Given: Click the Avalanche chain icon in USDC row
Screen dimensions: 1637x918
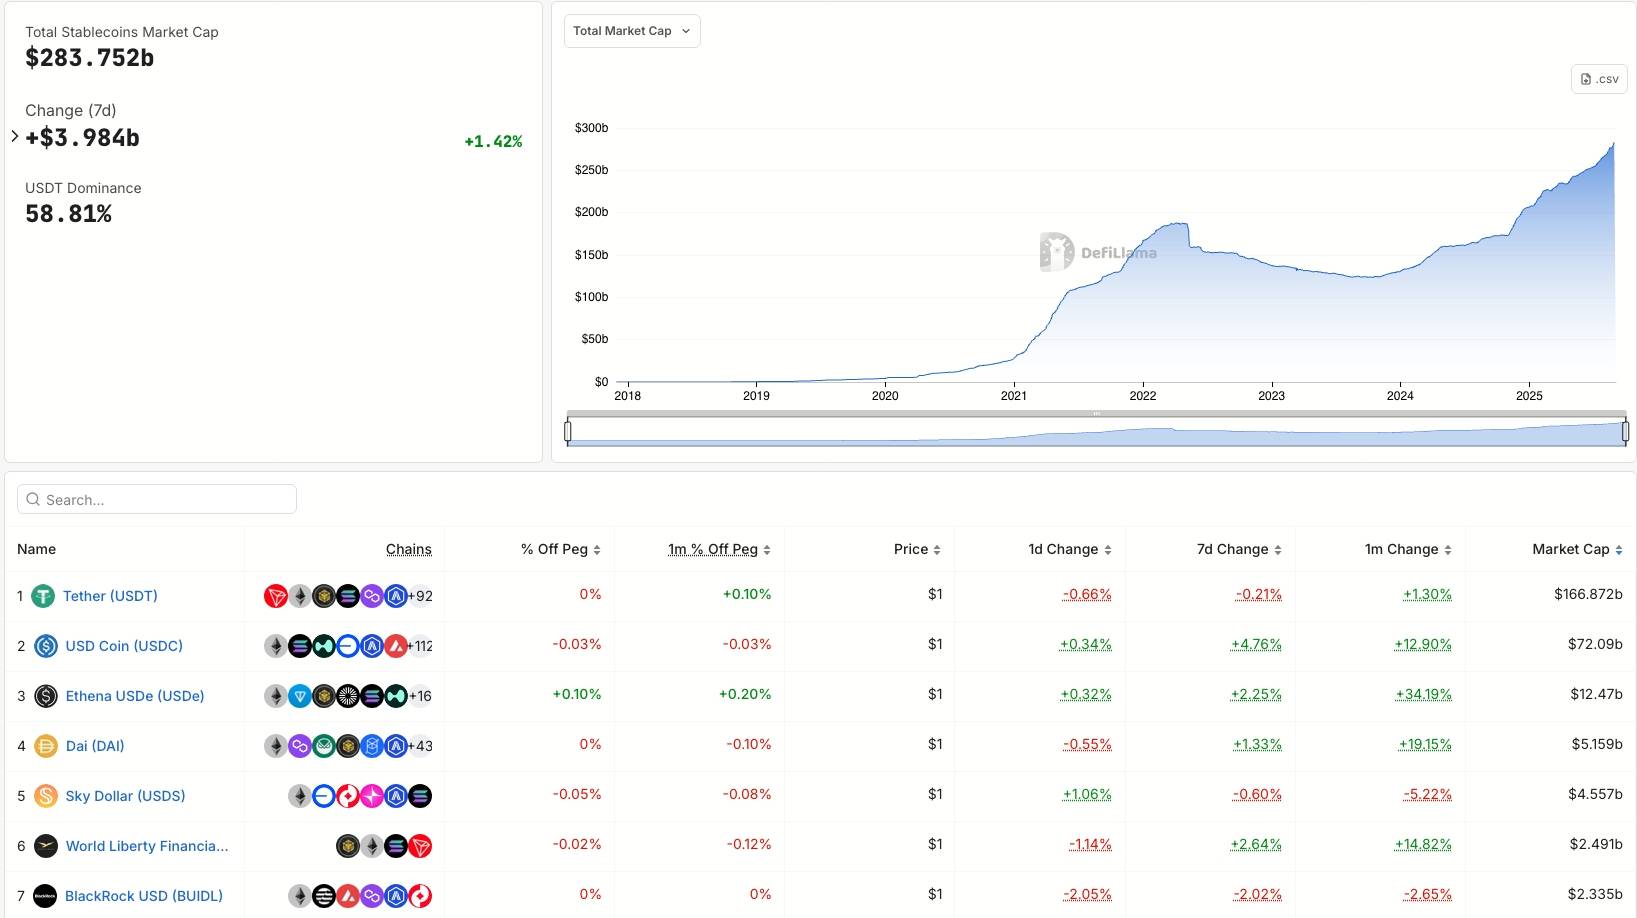Looking at the screenshot, I should [396, 646].
